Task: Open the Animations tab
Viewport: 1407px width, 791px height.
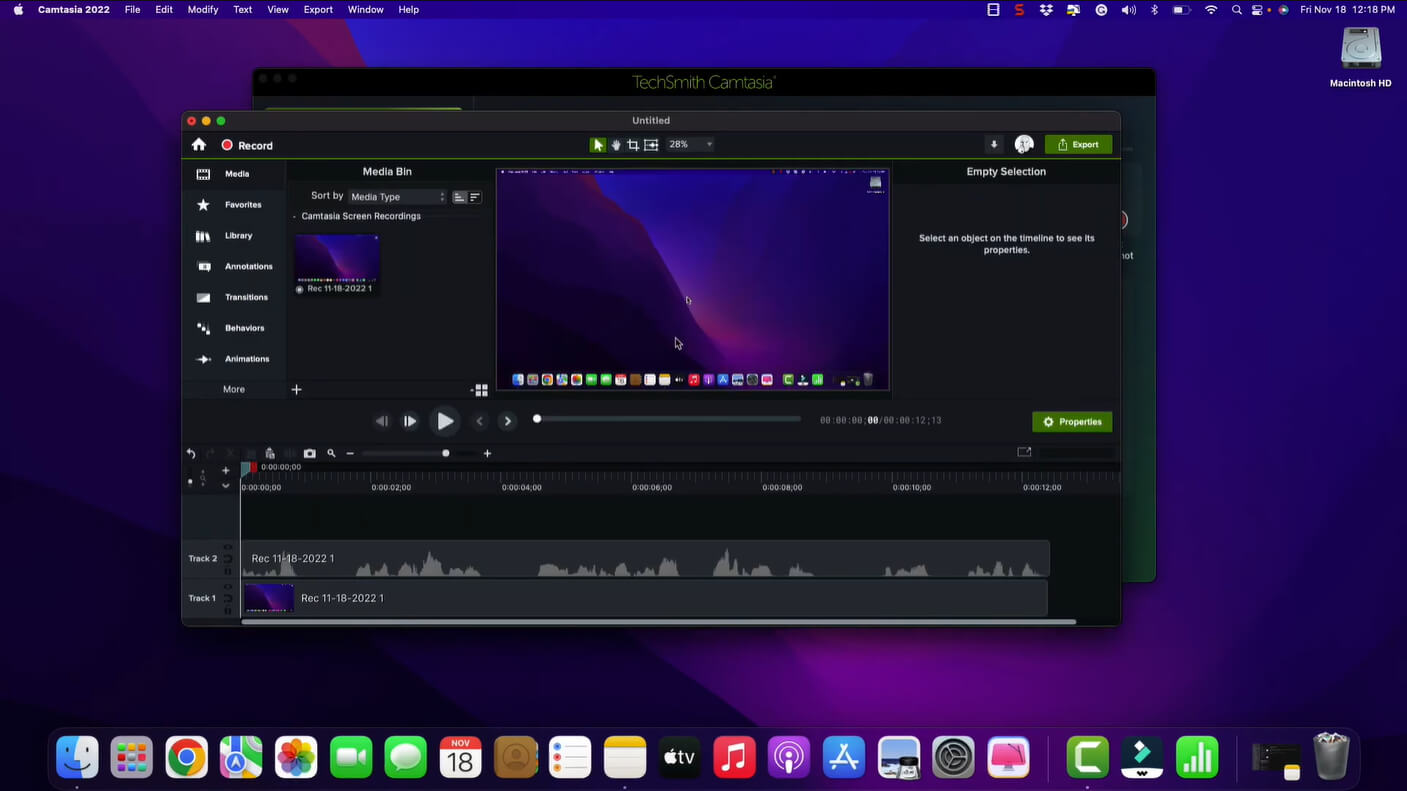Action: click(233, 359)
